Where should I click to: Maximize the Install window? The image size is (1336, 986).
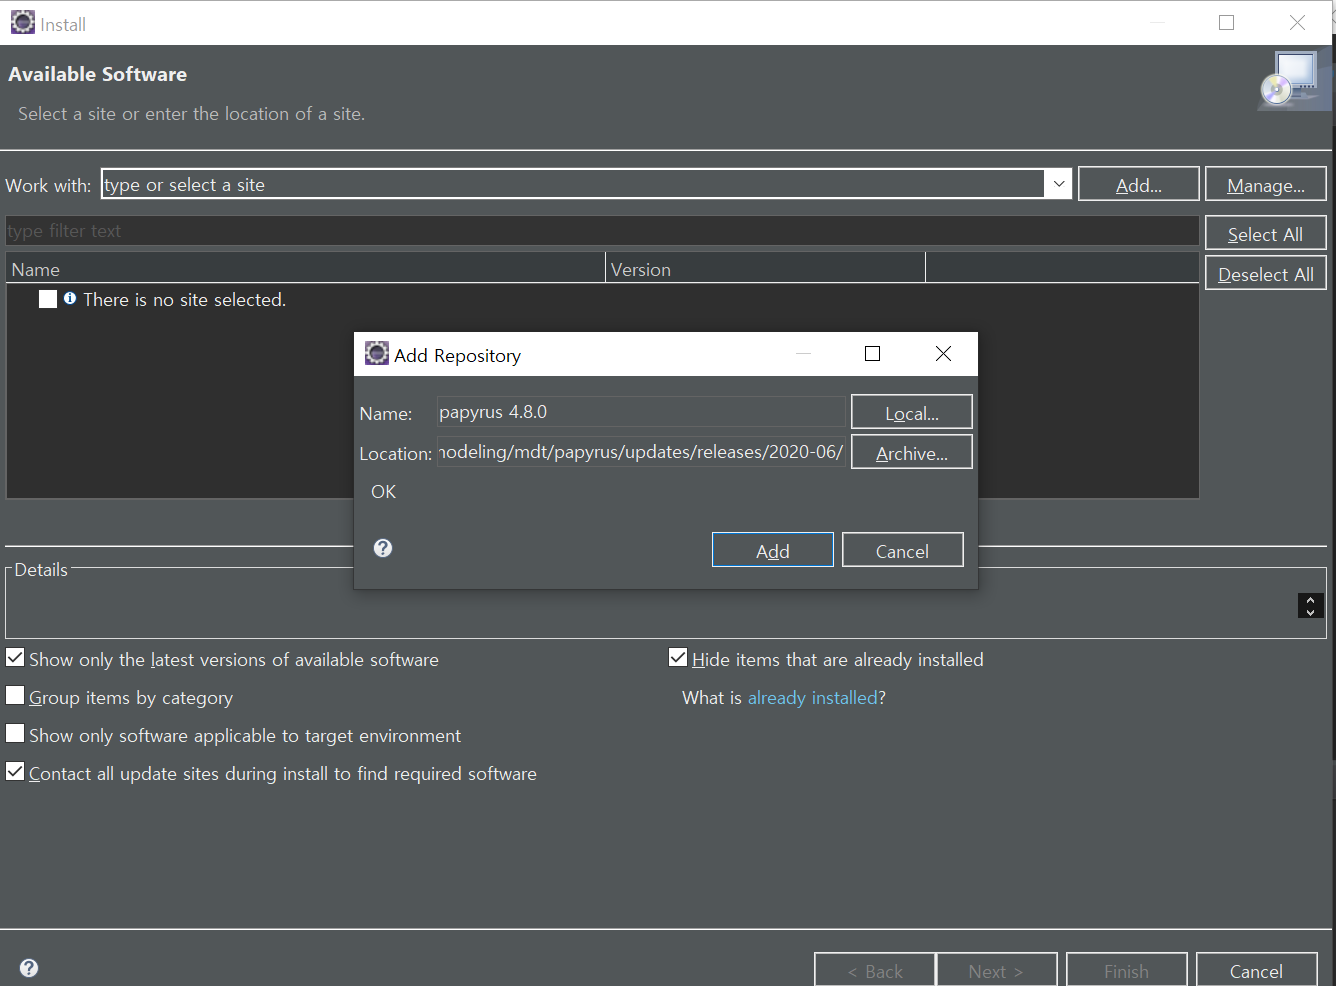(x=1227, y=23)
